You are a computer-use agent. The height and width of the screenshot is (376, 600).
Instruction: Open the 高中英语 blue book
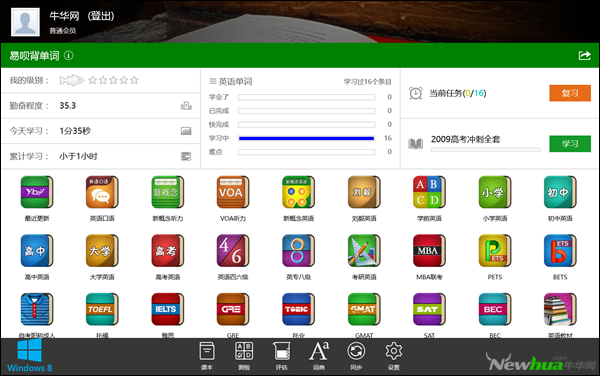tap(37, 251)
